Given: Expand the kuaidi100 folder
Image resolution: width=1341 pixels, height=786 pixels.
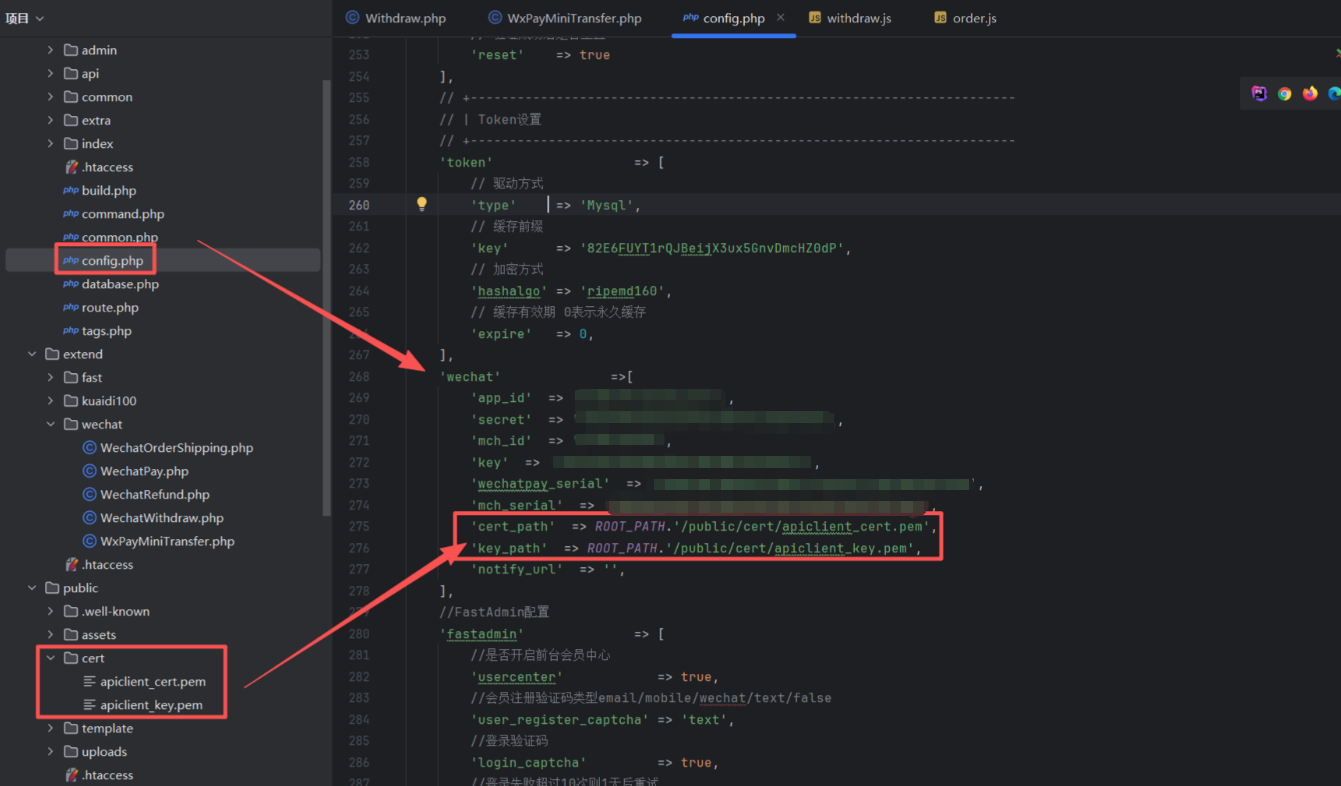Looking at the screenshot, I should coord(51,401).
